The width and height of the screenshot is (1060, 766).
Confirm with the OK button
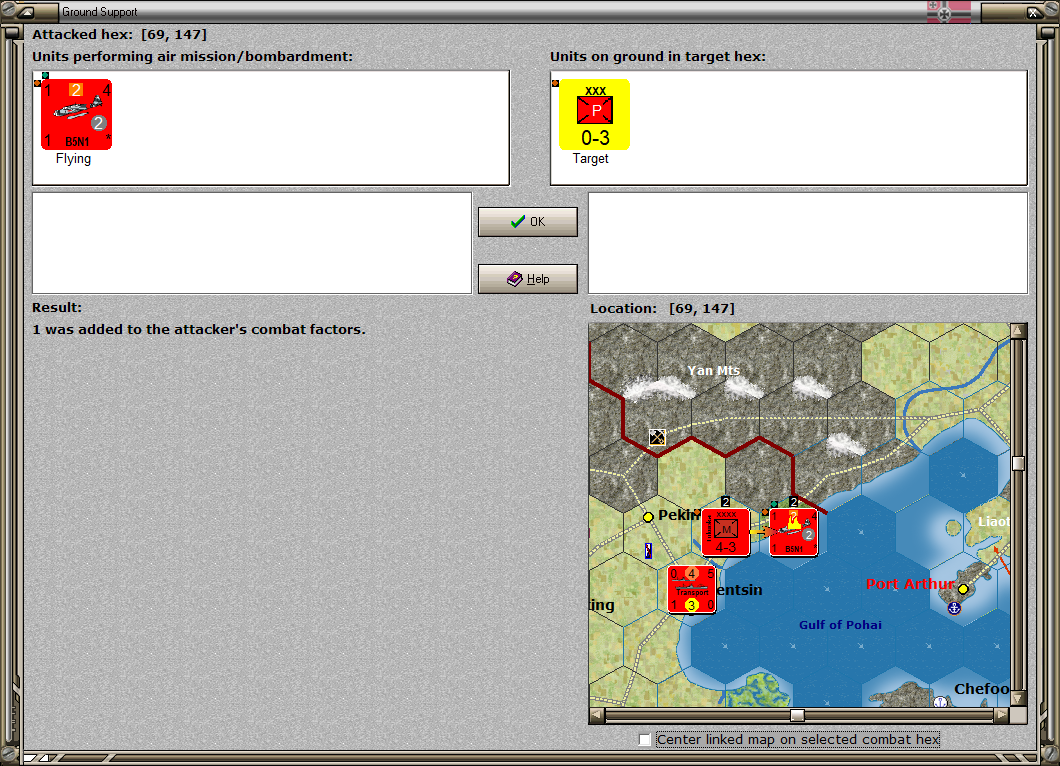pyautogui.click(x=528, y=222)
